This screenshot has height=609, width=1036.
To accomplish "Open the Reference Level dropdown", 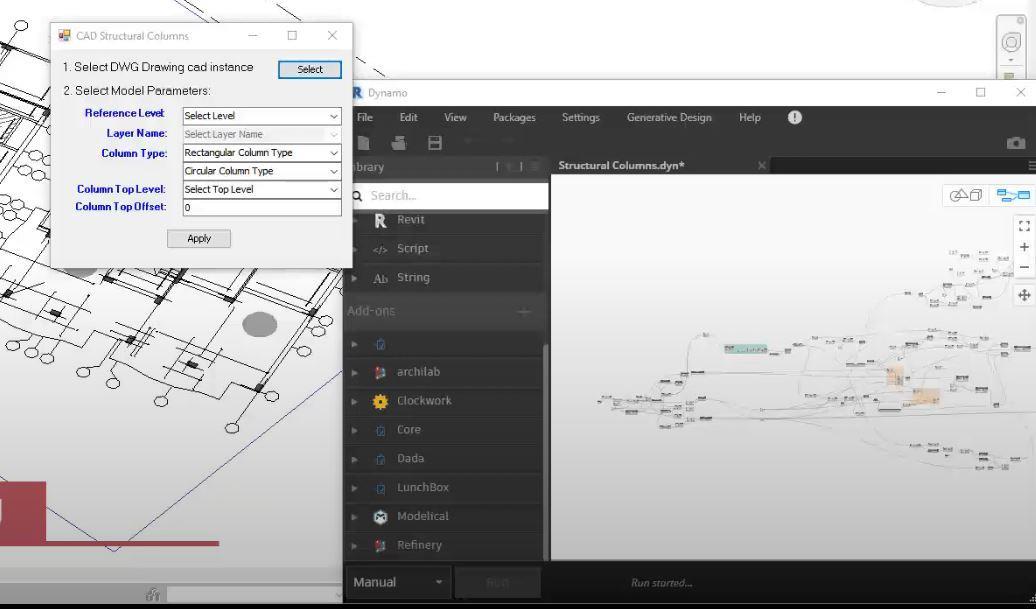I will [262, 116].
